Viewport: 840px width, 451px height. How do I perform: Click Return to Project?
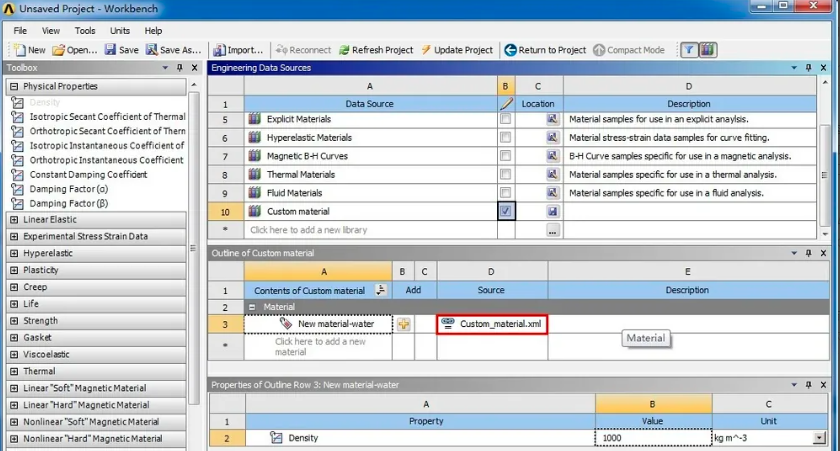[545, 50]
